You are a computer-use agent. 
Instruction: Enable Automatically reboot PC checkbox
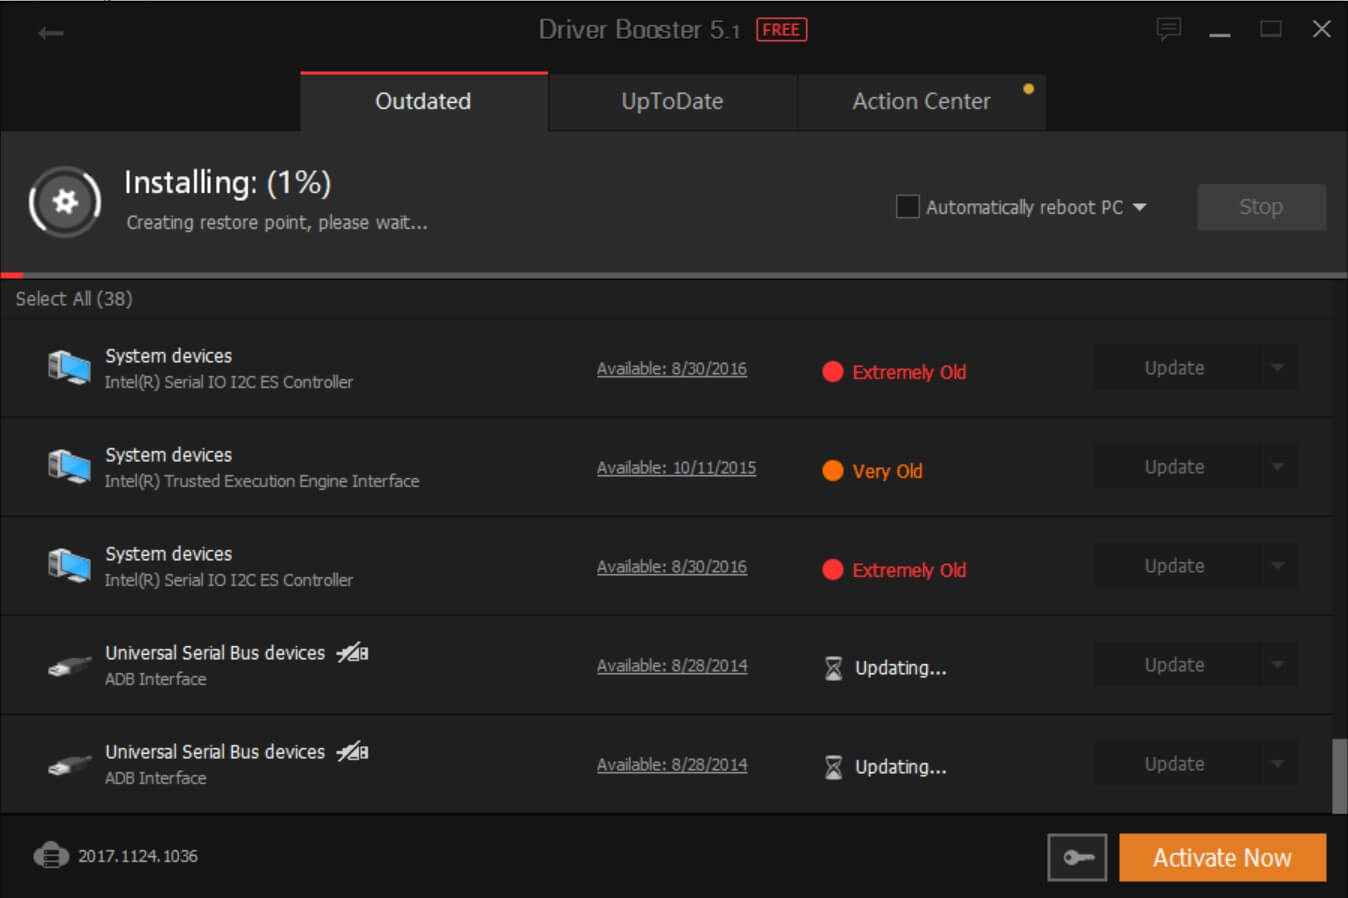point(907,207)
